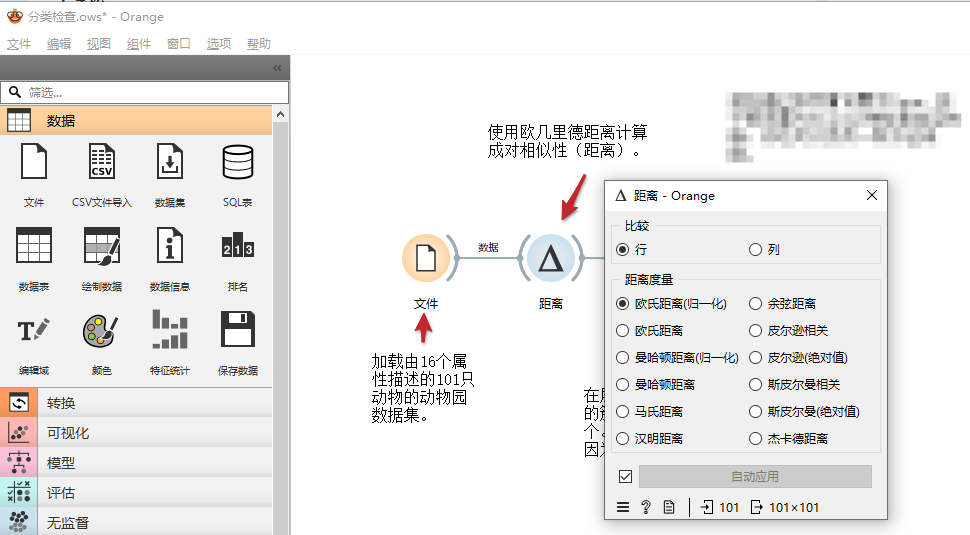Select the CSV文件导入 widget icon
970x535 pixels.
(x=101, y=161)
